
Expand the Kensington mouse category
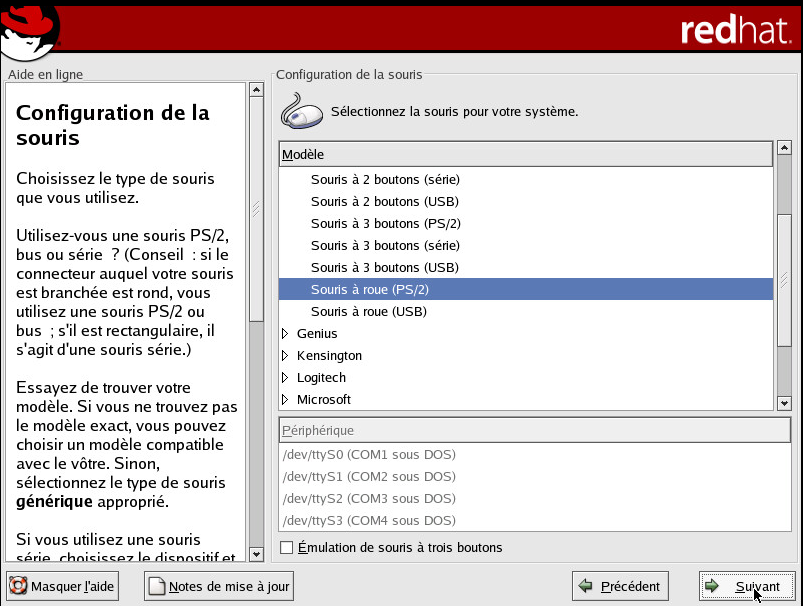coord(286,356)
